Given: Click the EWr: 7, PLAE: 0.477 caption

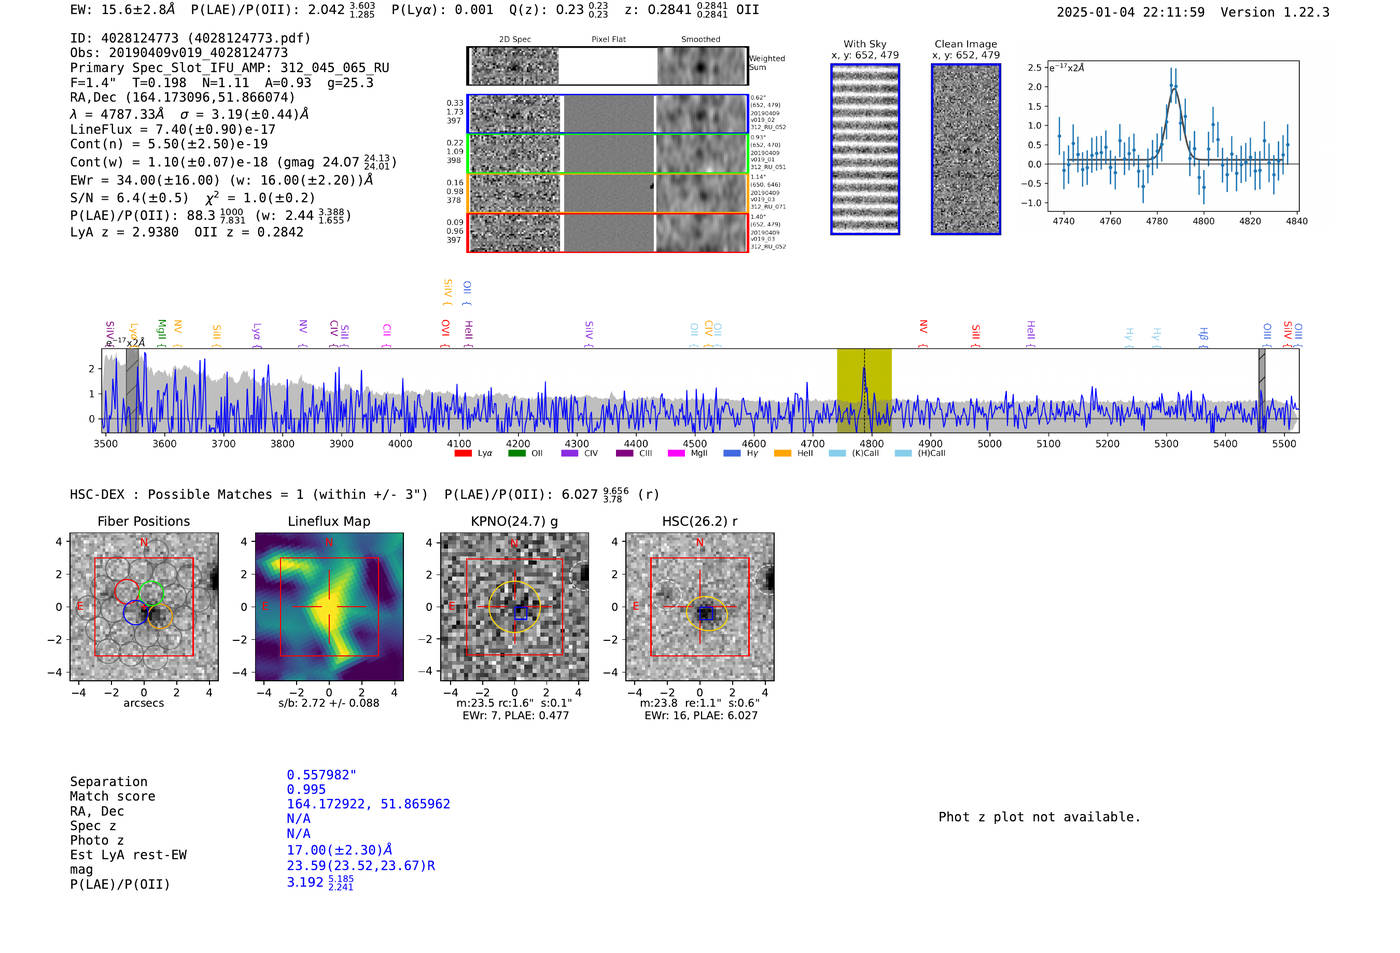Looking at the screenshot, I should click(x=516, y=716).
